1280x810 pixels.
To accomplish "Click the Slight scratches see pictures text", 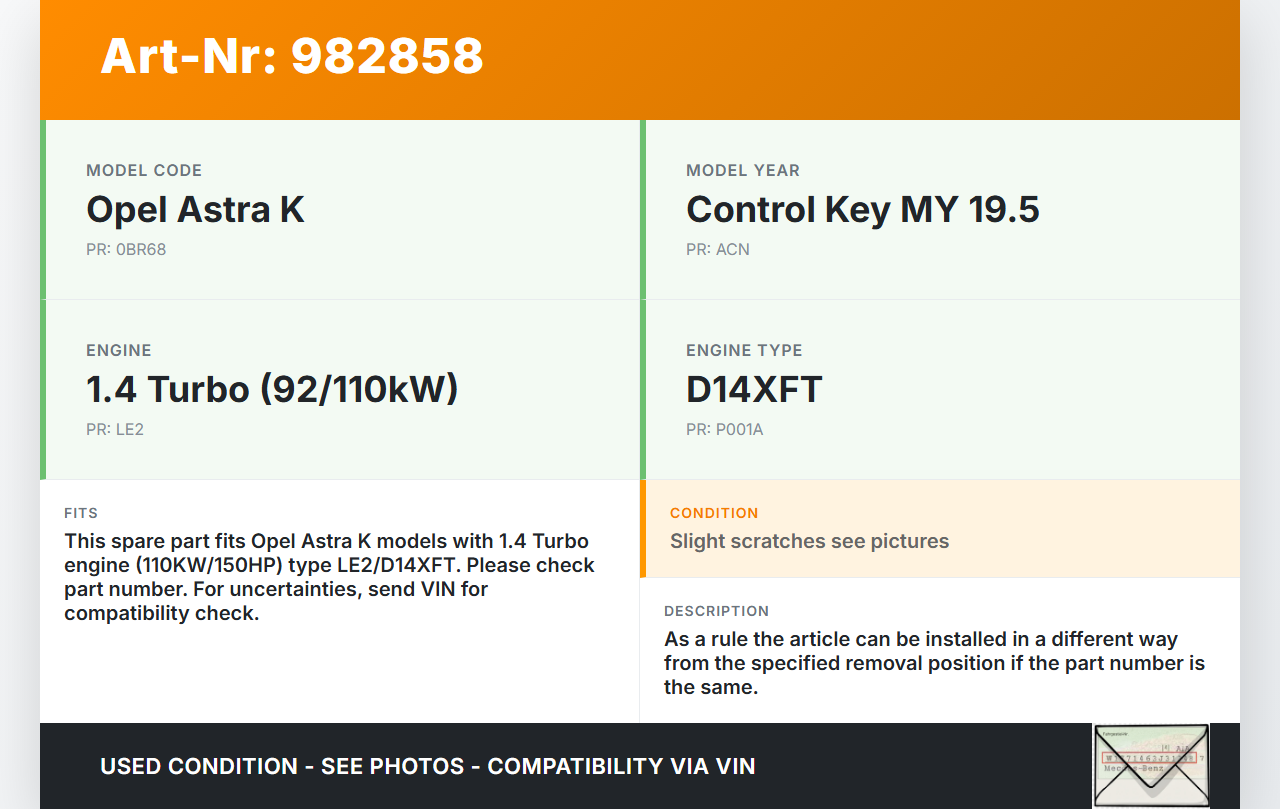I will tap(809, 541).
